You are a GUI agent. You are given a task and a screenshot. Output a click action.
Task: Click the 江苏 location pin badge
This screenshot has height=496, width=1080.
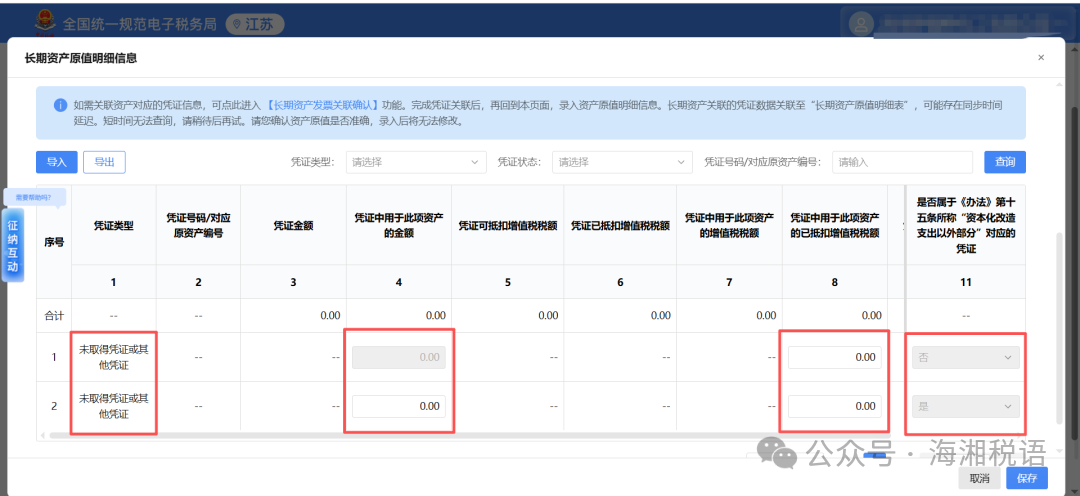tap(251, 24)
